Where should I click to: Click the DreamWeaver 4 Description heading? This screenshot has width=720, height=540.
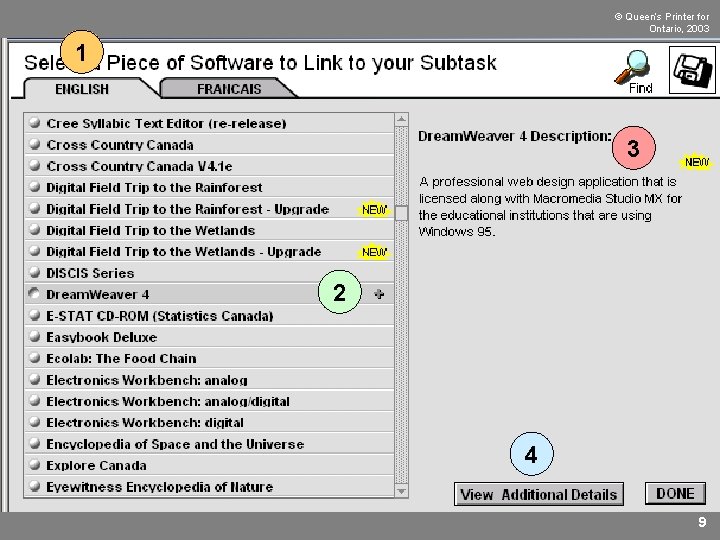(515, 136)
